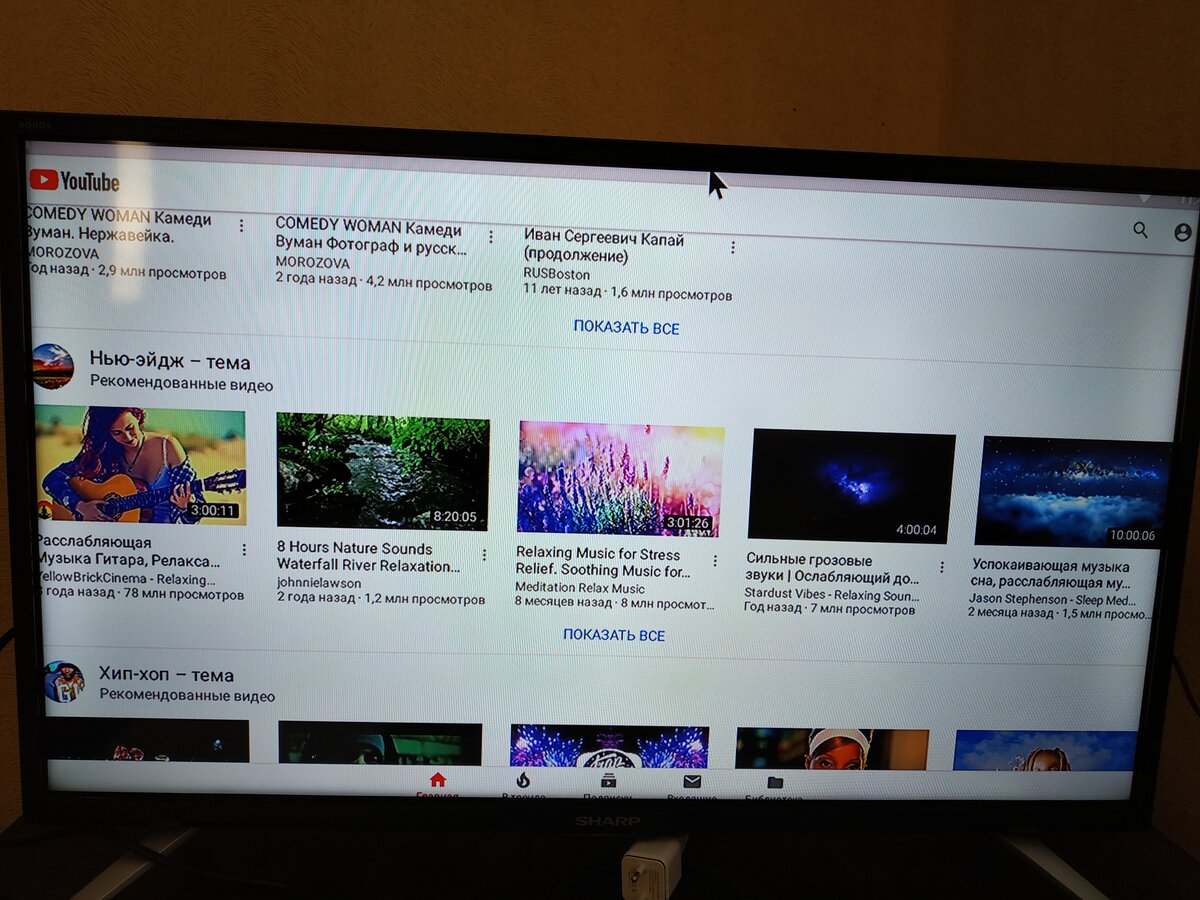
Task: Play hip-hop thumbnail with white headband woman
Action: (832, 748)
